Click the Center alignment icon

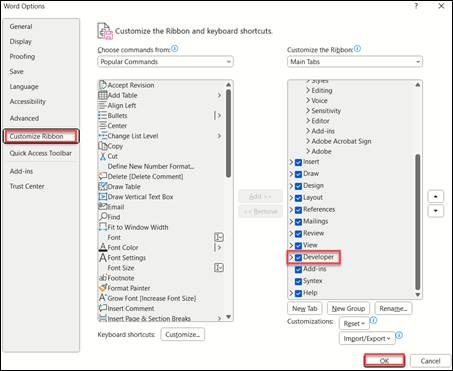103,126
